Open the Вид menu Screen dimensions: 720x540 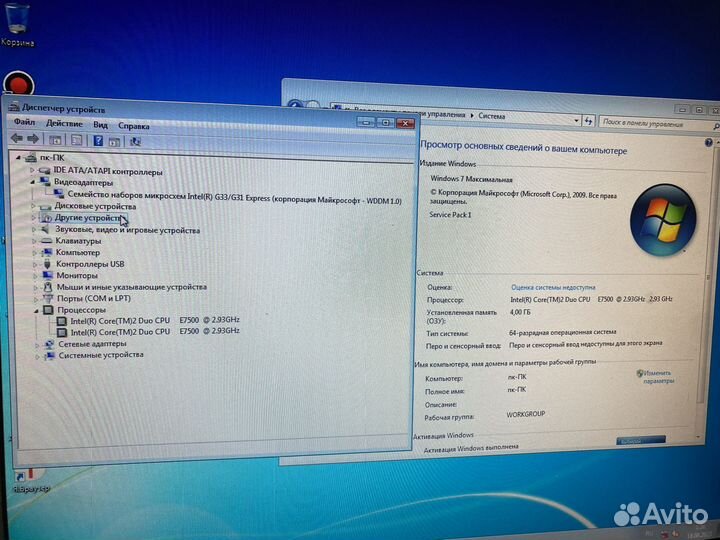click(101, 125)
